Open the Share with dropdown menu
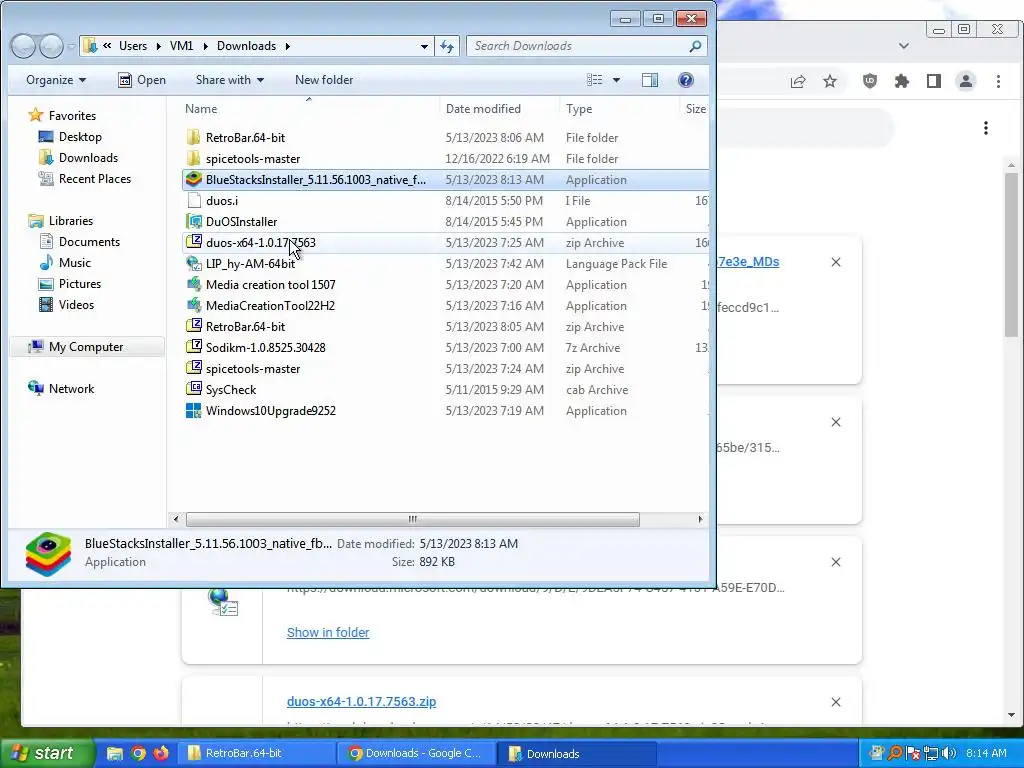Screen dimensions: 1024x768 click(230, 80)
